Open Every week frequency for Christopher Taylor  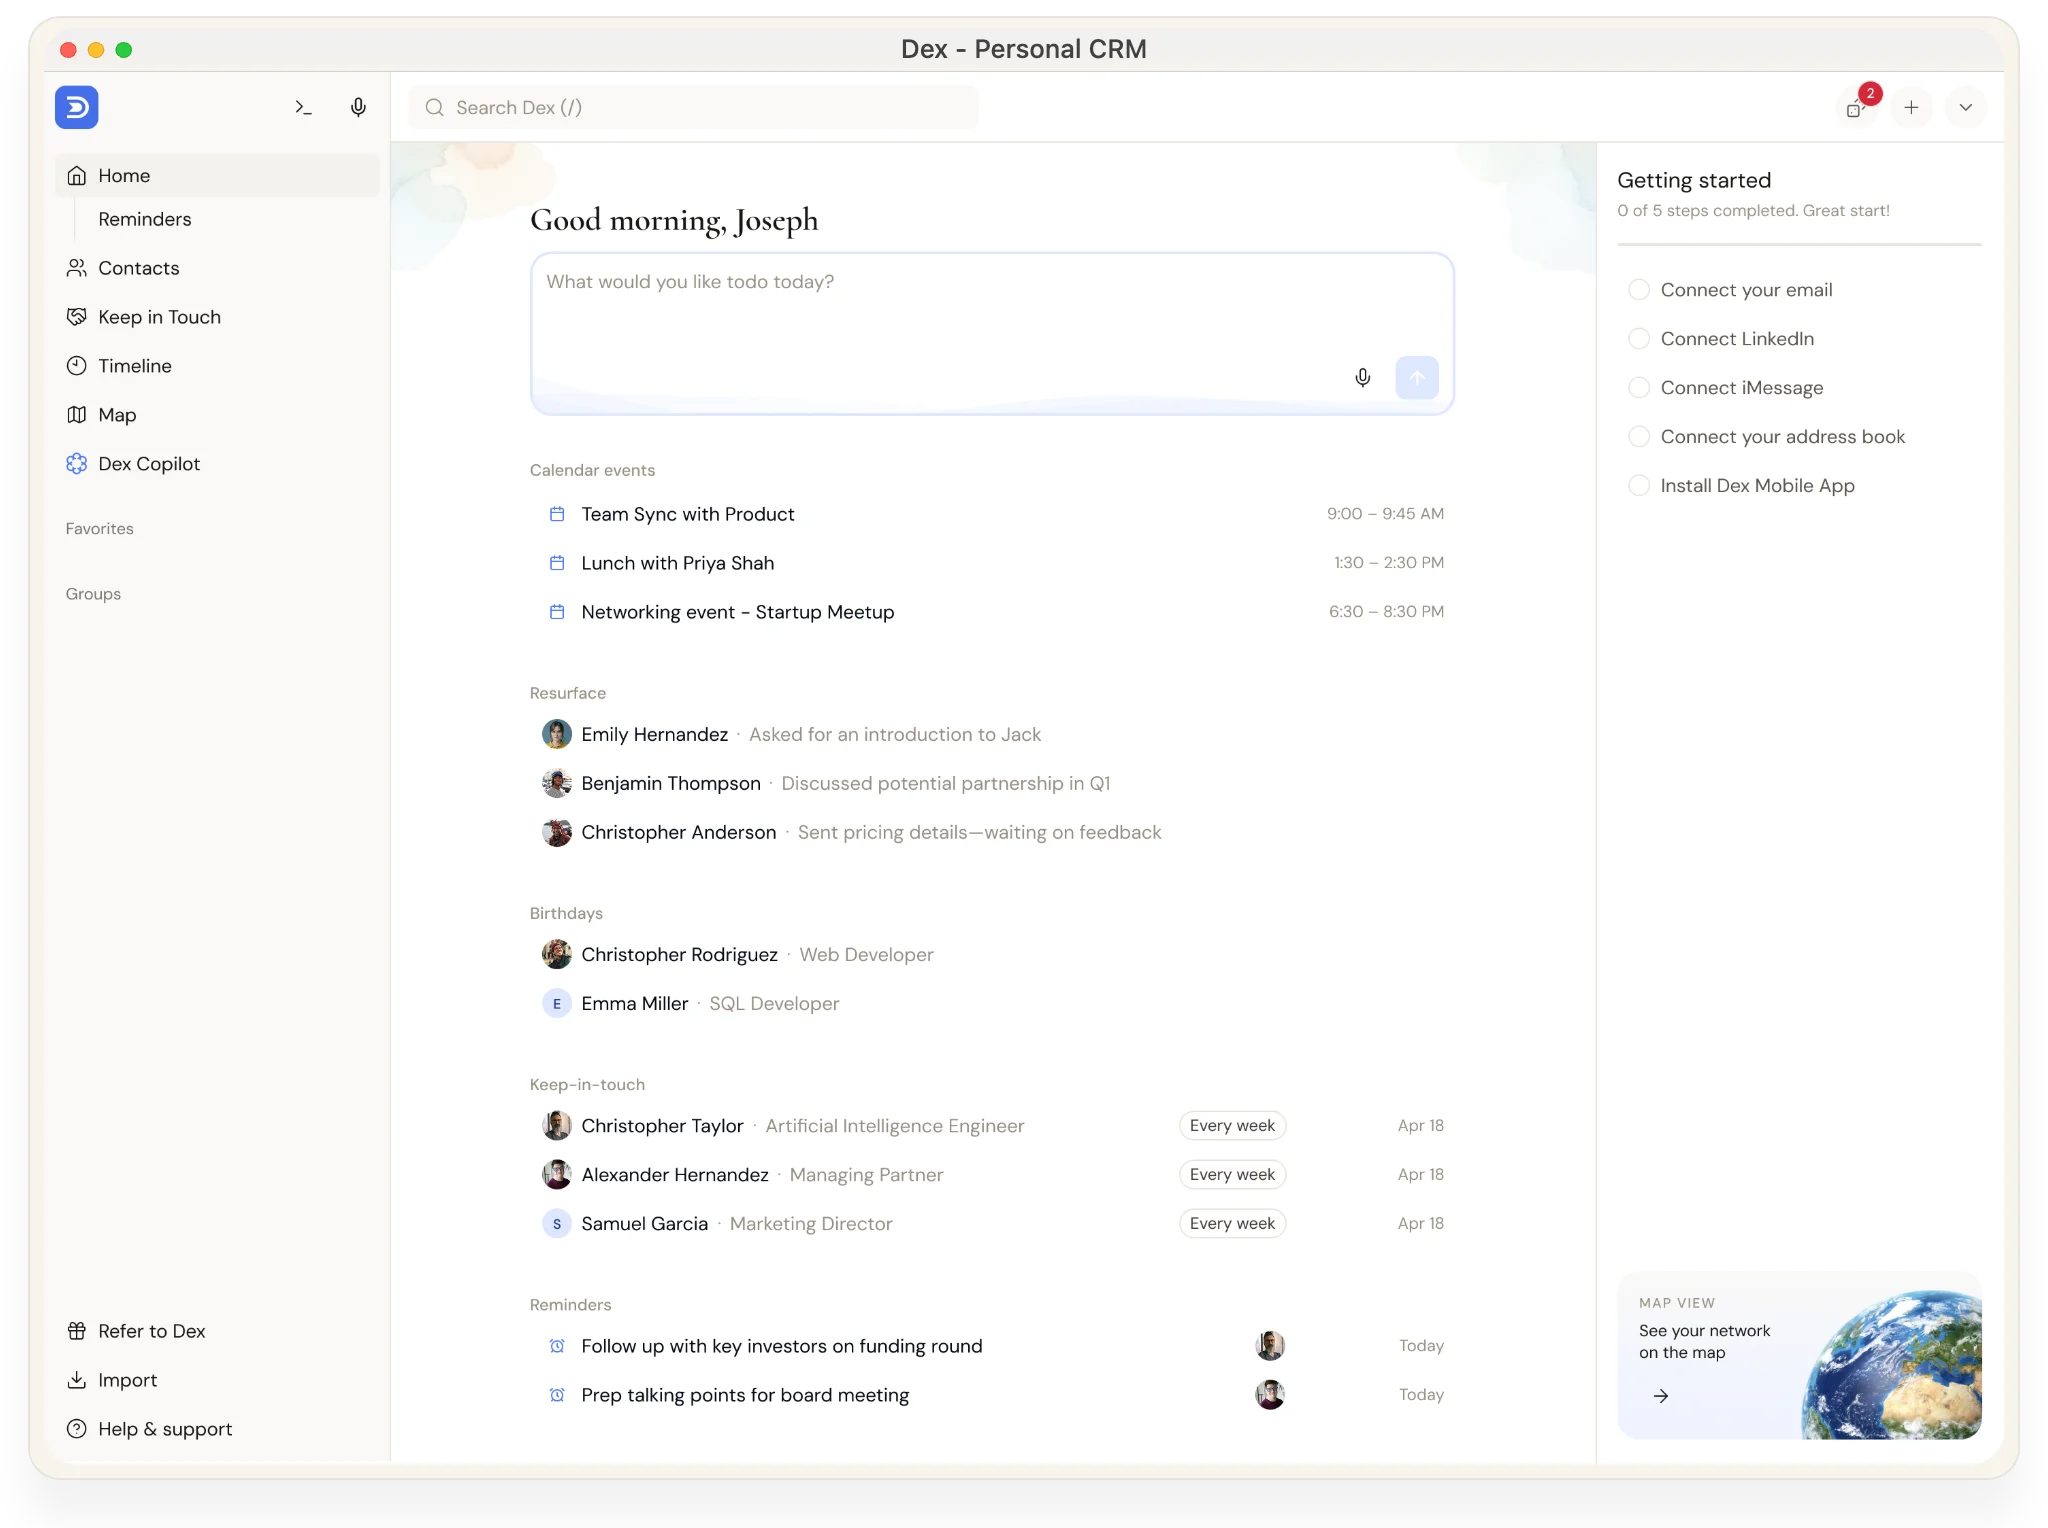(1232, 1125)
